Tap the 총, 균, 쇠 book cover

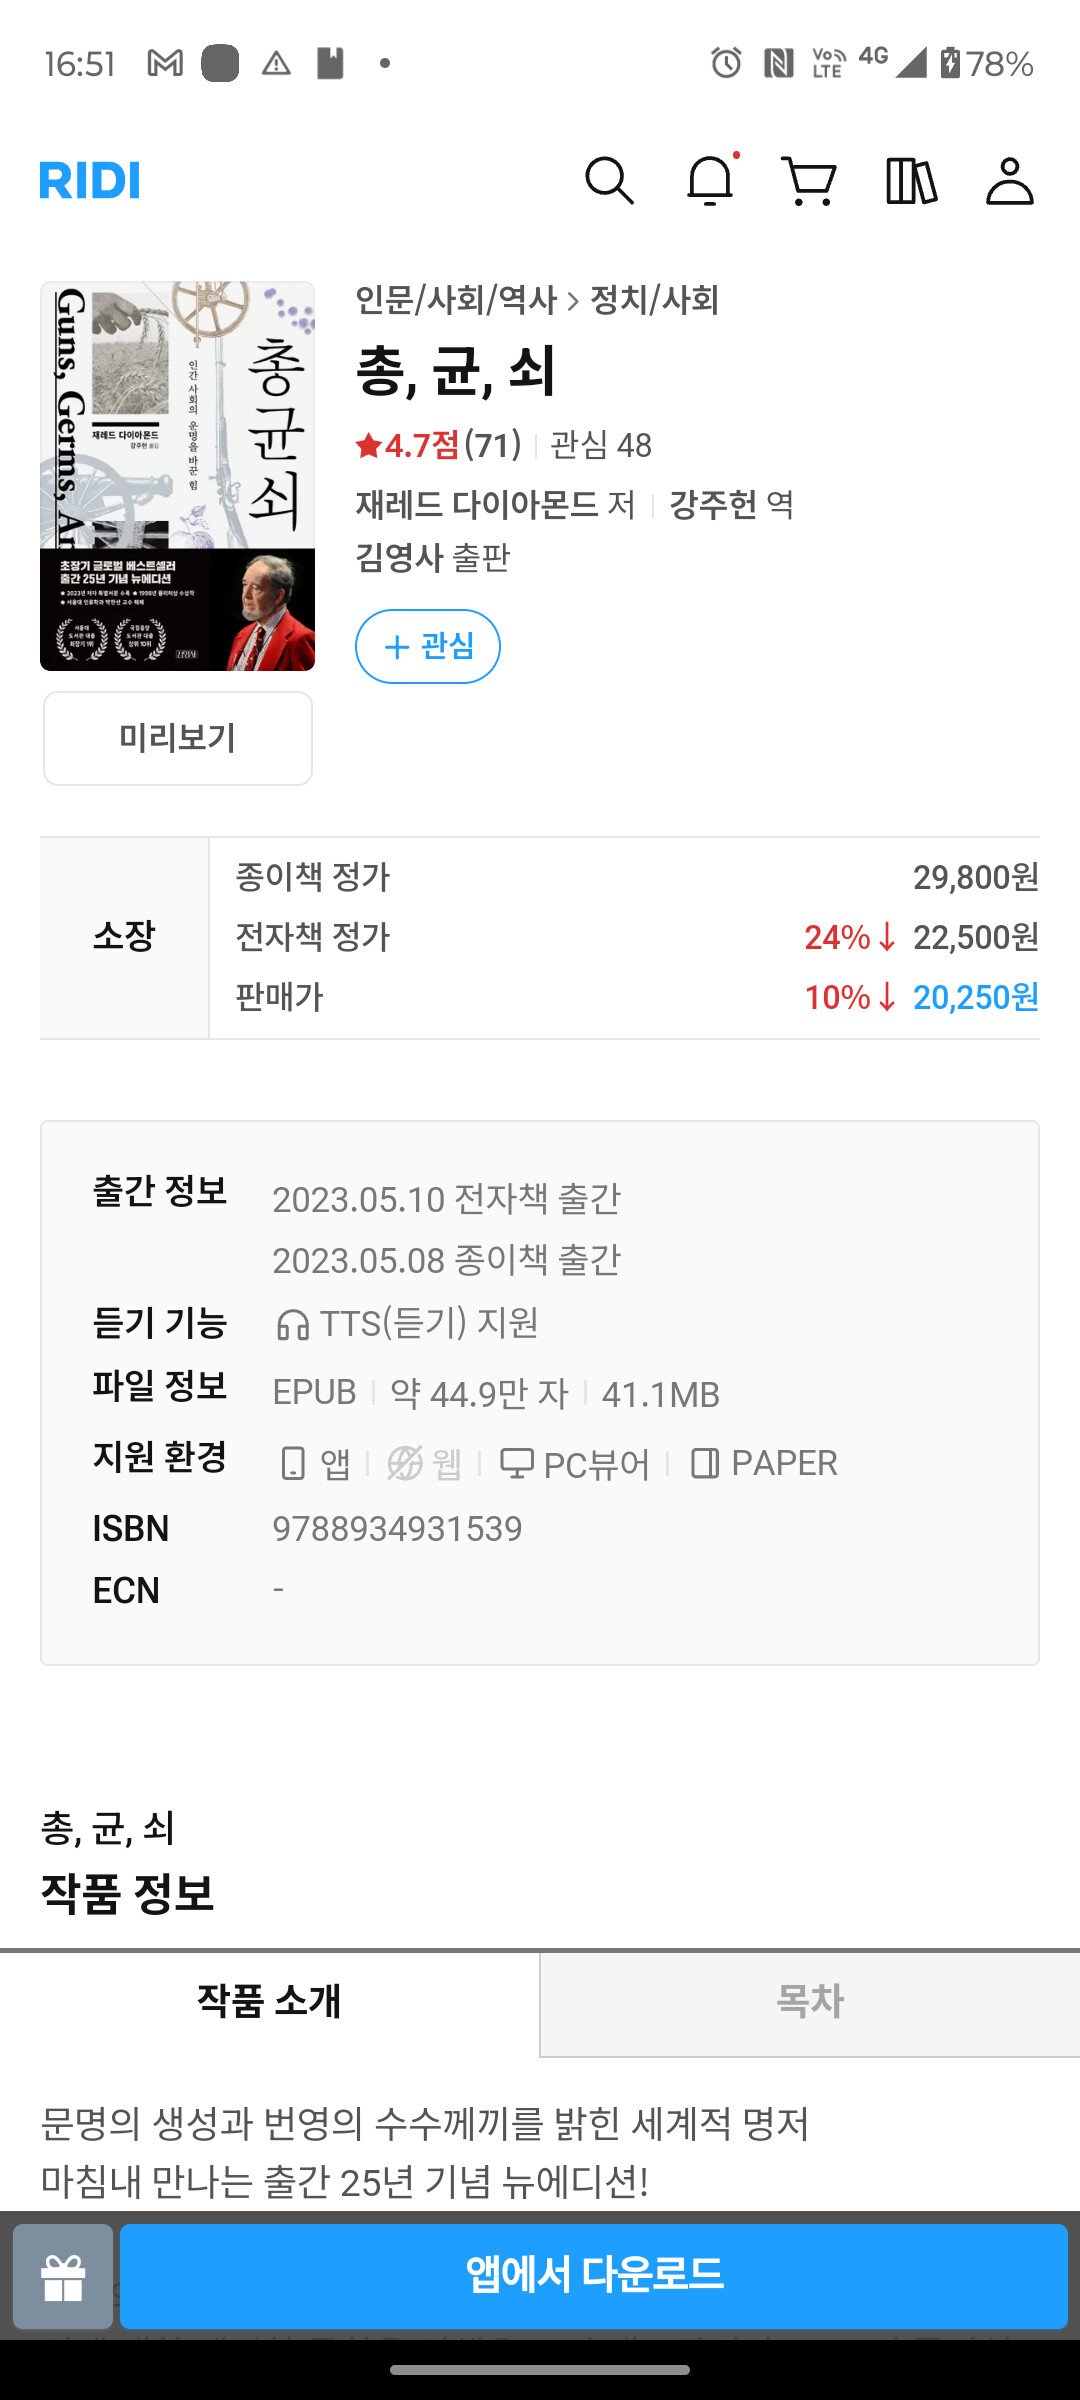pos(178,476)
